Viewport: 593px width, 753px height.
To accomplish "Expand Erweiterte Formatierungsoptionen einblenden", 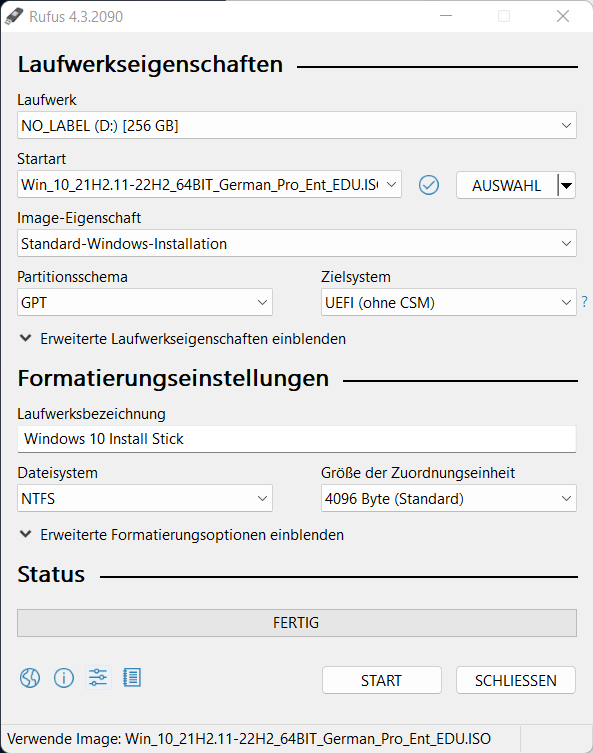I will (x=182, y=535).
